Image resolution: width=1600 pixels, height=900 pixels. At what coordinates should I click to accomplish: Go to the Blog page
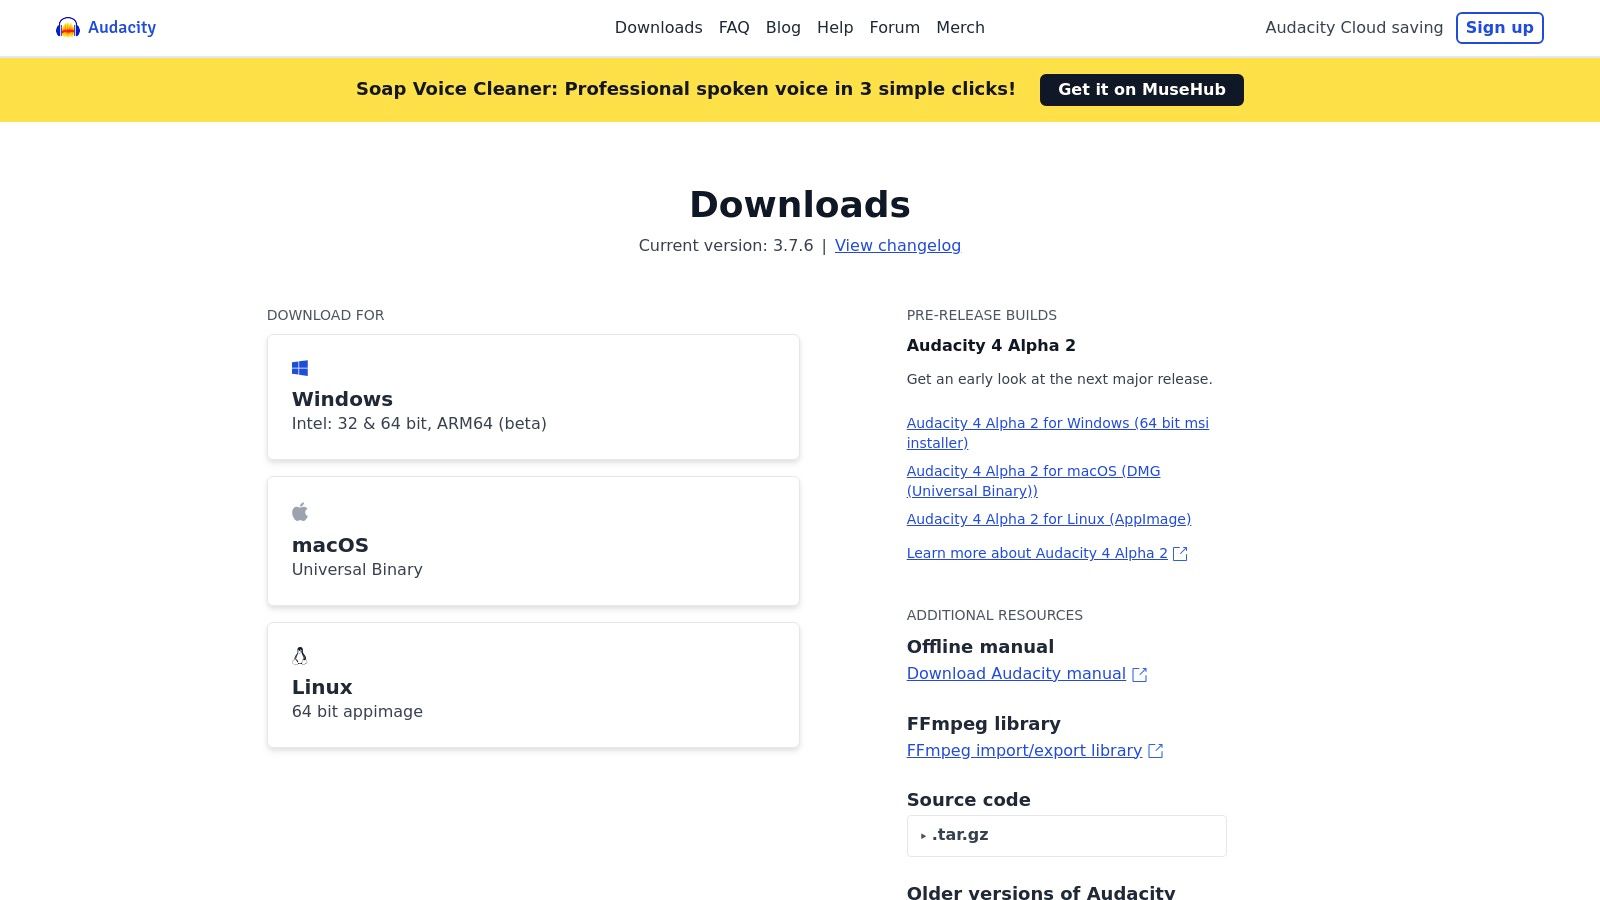[x=783, y=28]
